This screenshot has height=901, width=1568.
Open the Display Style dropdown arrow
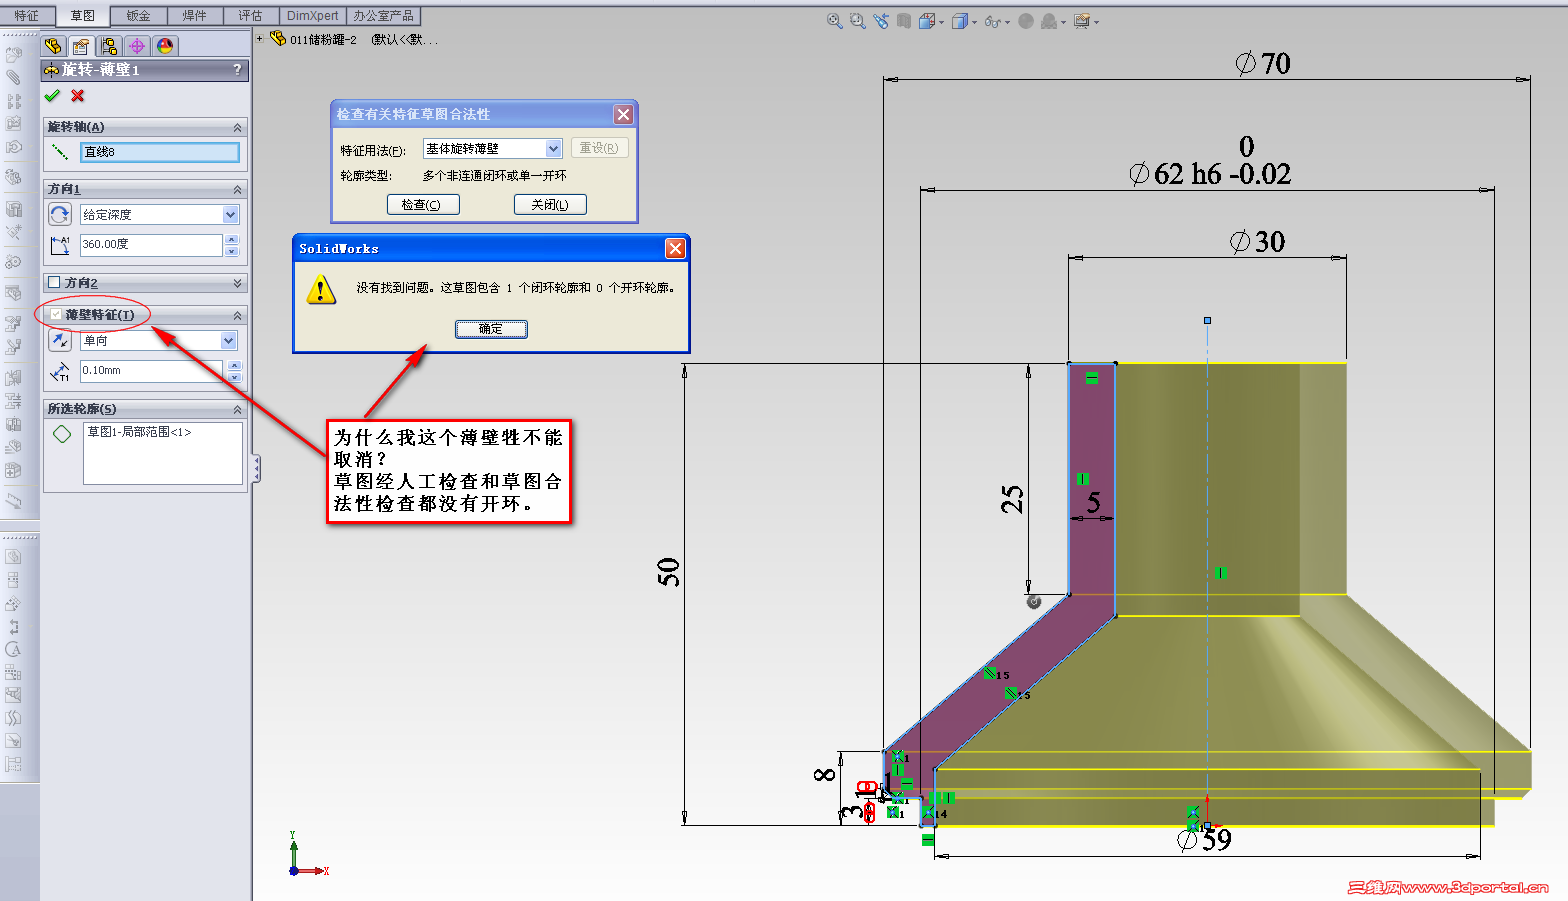[x=974, y=22]
